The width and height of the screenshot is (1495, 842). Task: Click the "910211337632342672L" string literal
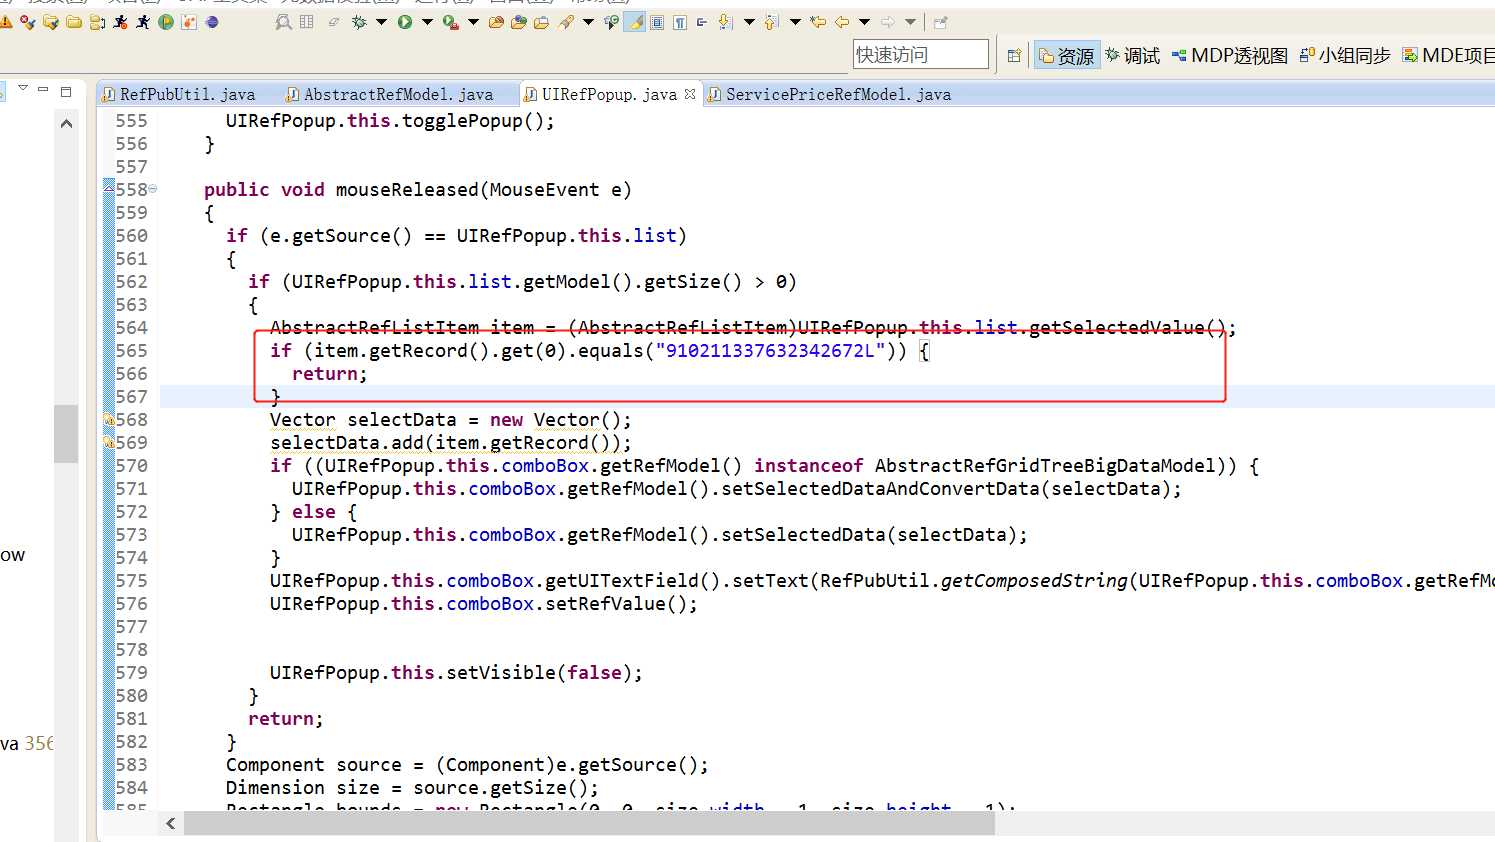770,351
